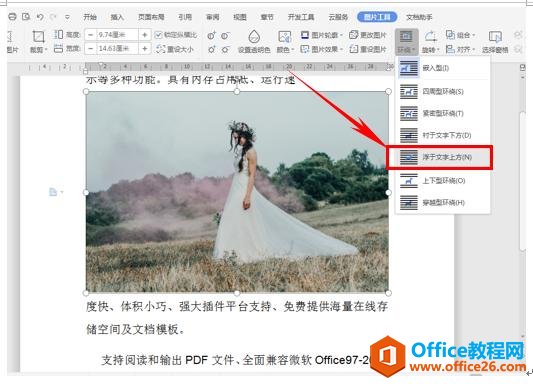Viewport: 533px width, 384px height.
Task: Open the 审阅 tab
Action: [212, 17]
